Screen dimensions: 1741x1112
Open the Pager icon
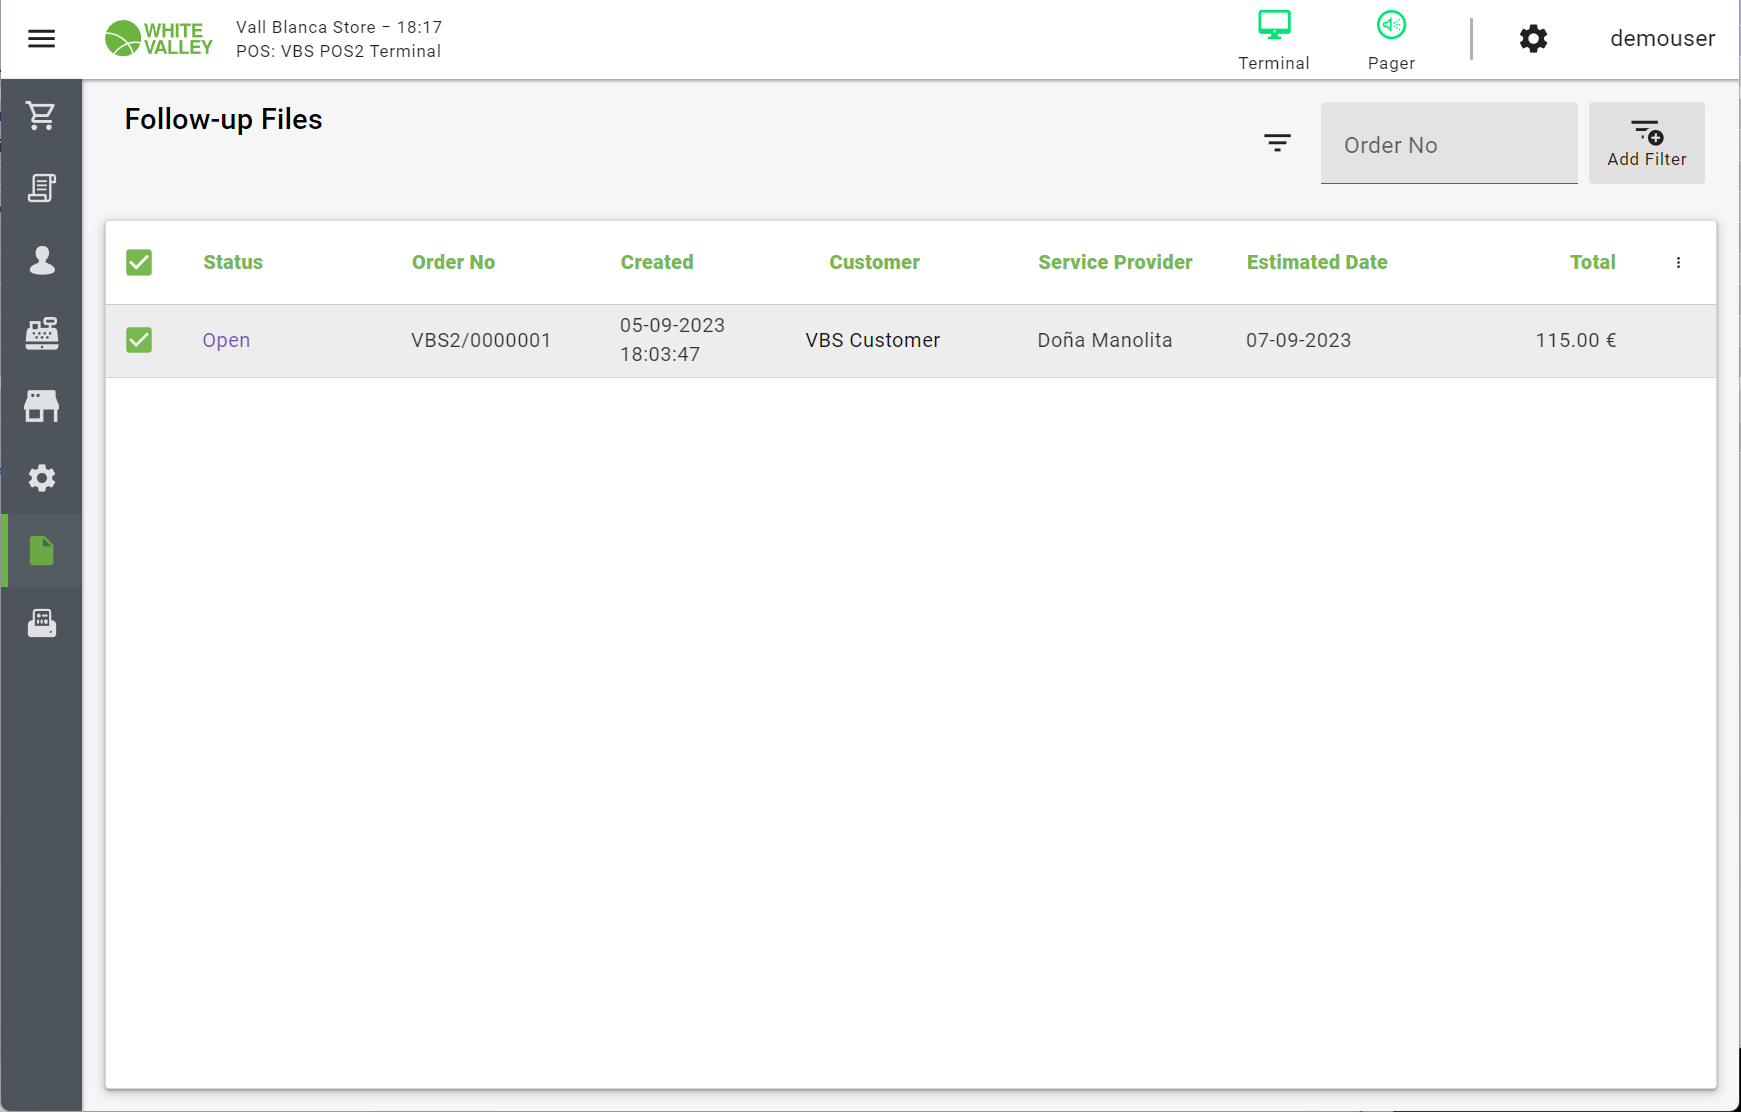point(1391,40)
